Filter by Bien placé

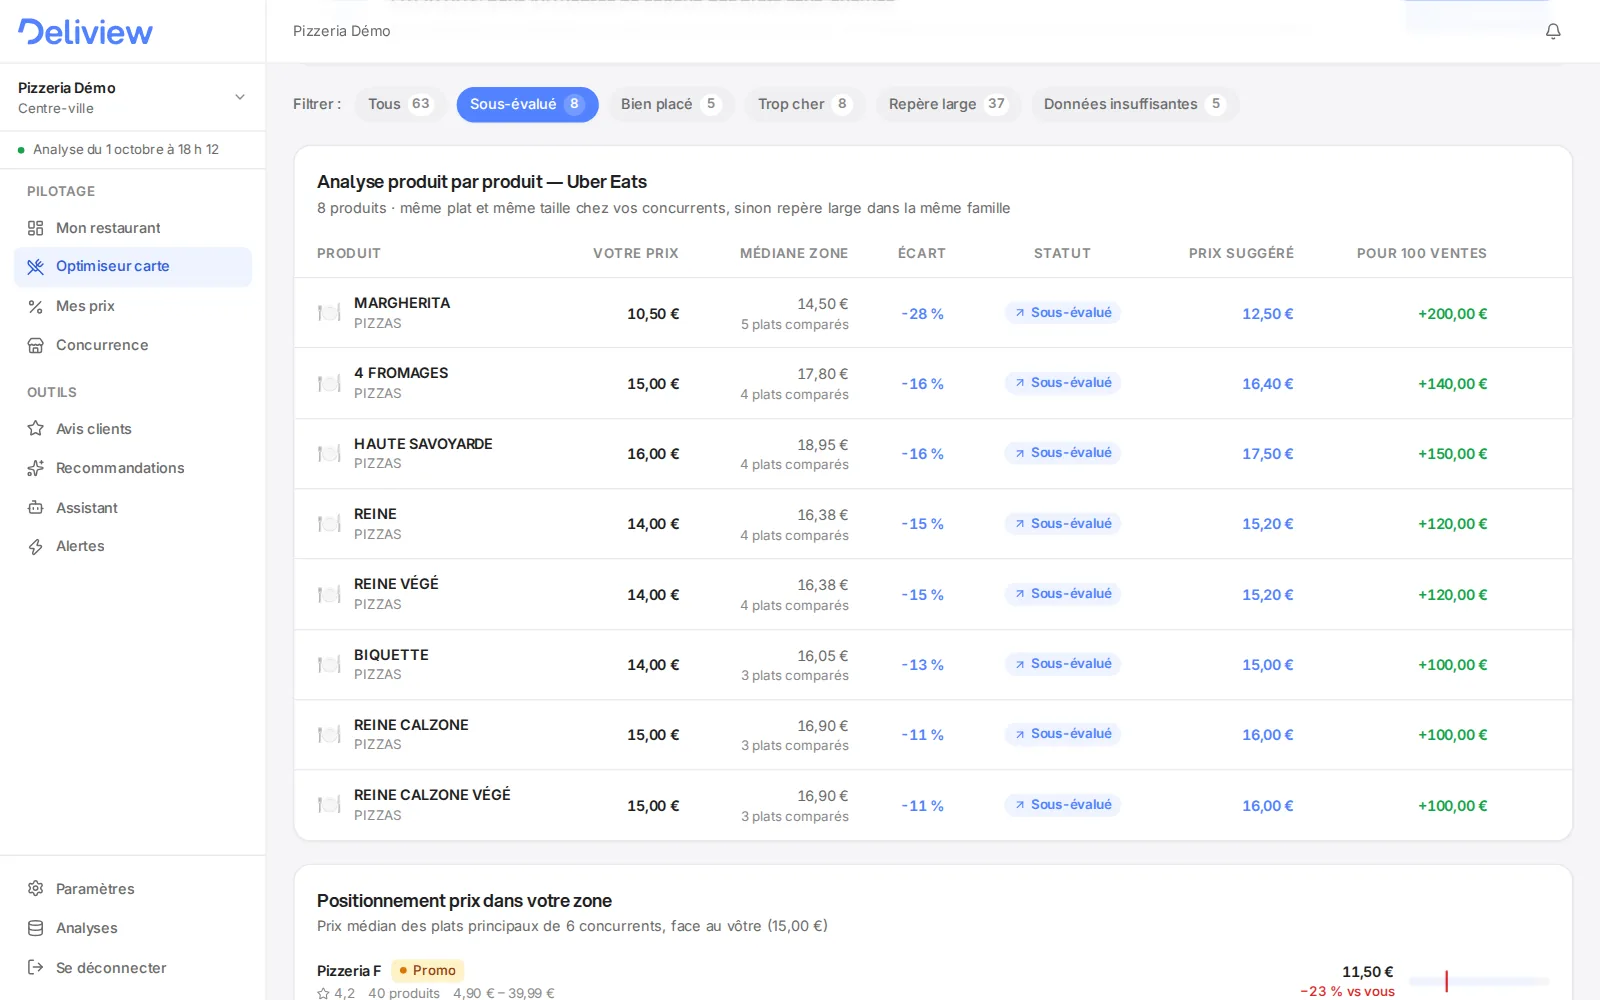(670, 104)
